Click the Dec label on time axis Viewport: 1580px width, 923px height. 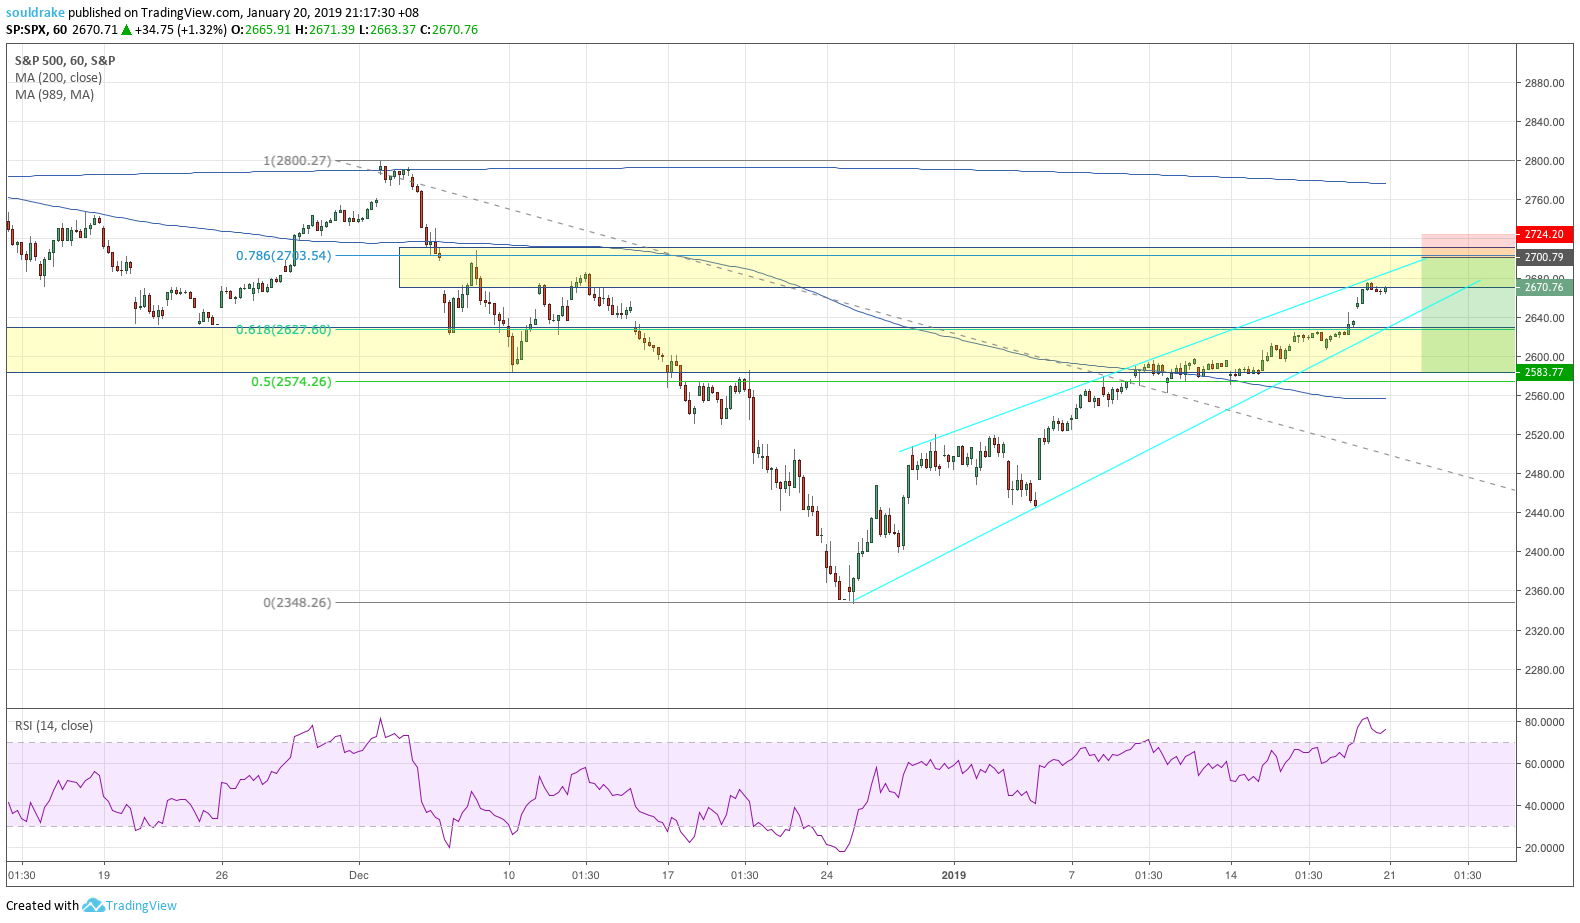tap(359, 875)
